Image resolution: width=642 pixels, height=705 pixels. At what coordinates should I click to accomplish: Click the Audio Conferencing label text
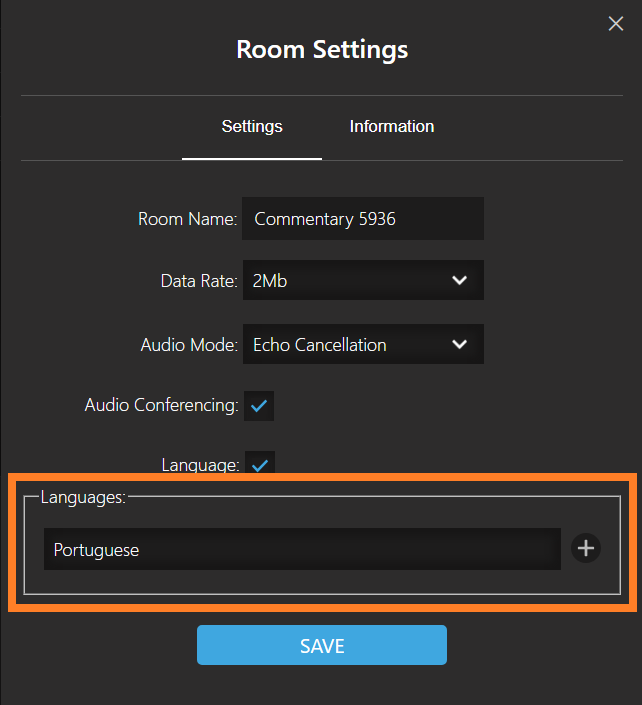point(161,405)
